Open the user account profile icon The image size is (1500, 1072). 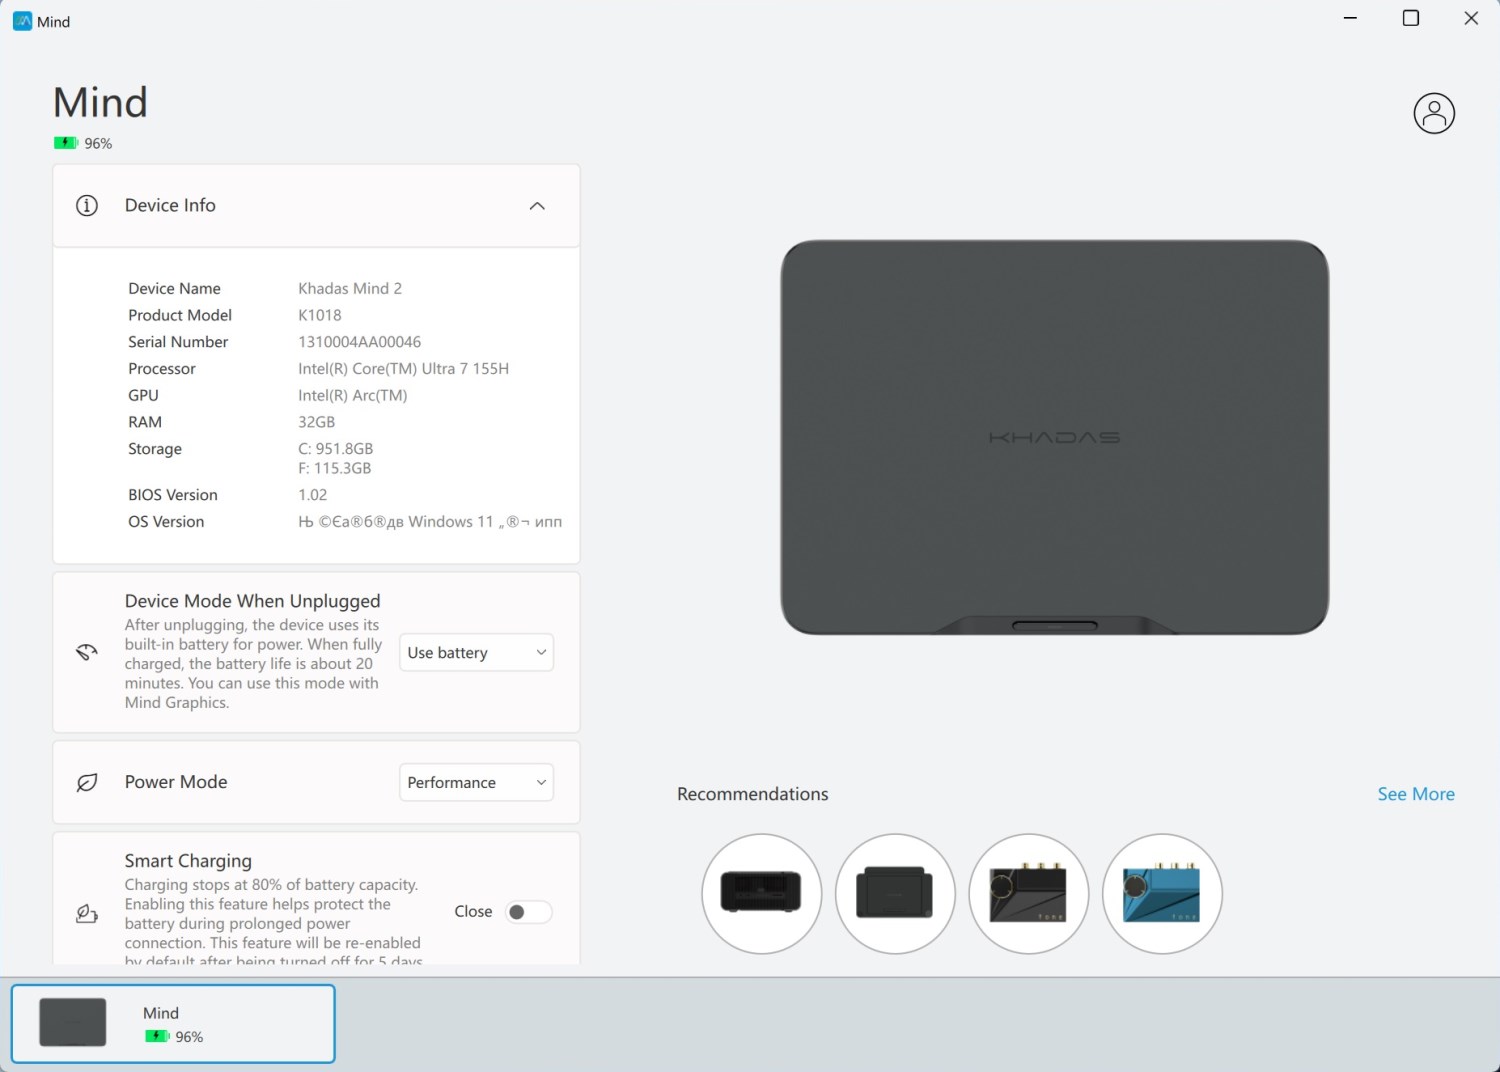1433,113
